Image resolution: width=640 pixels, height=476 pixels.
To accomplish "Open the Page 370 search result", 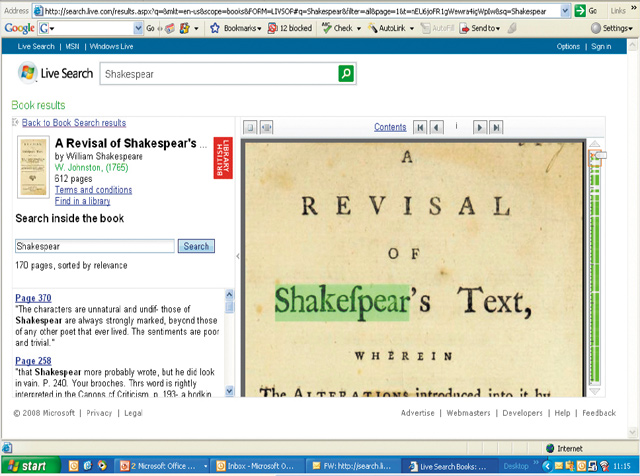I will (x=33, y=298).
